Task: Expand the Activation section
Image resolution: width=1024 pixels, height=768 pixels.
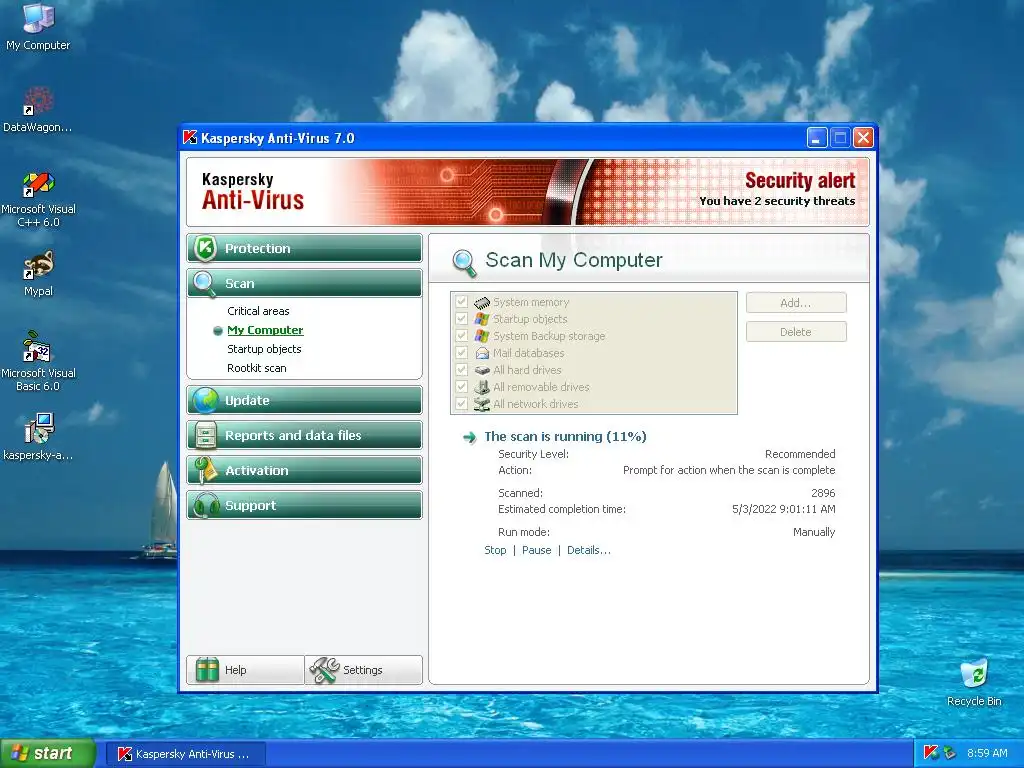Action: [x=304, y=470]
